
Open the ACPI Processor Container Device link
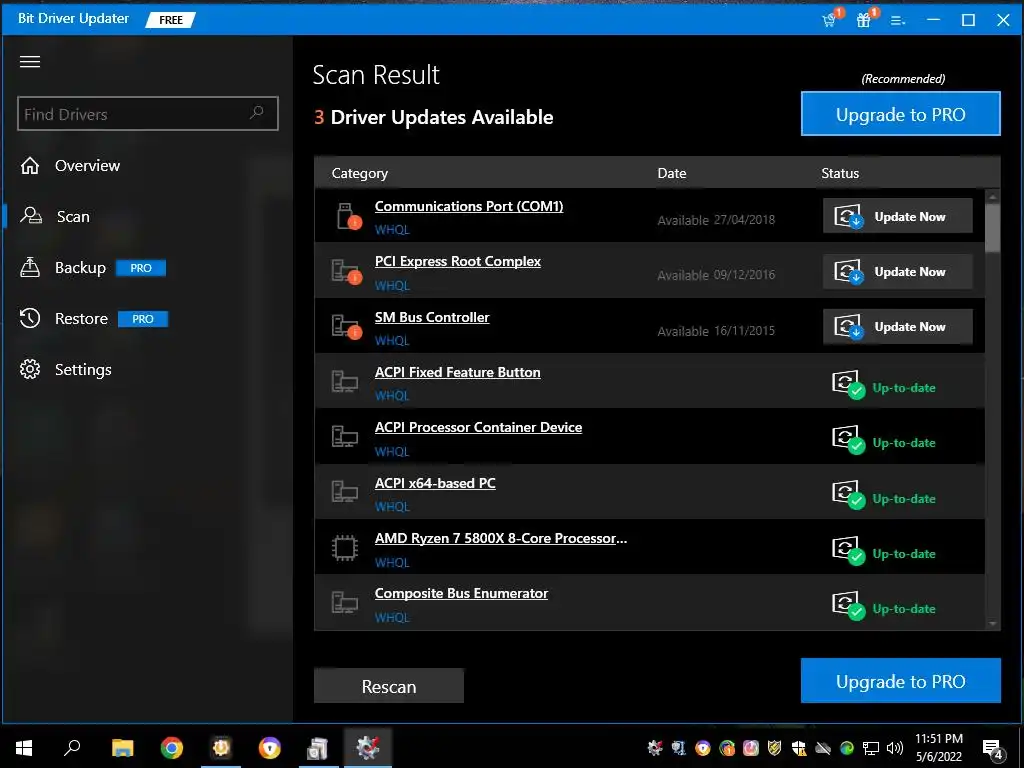click(478, 427)
